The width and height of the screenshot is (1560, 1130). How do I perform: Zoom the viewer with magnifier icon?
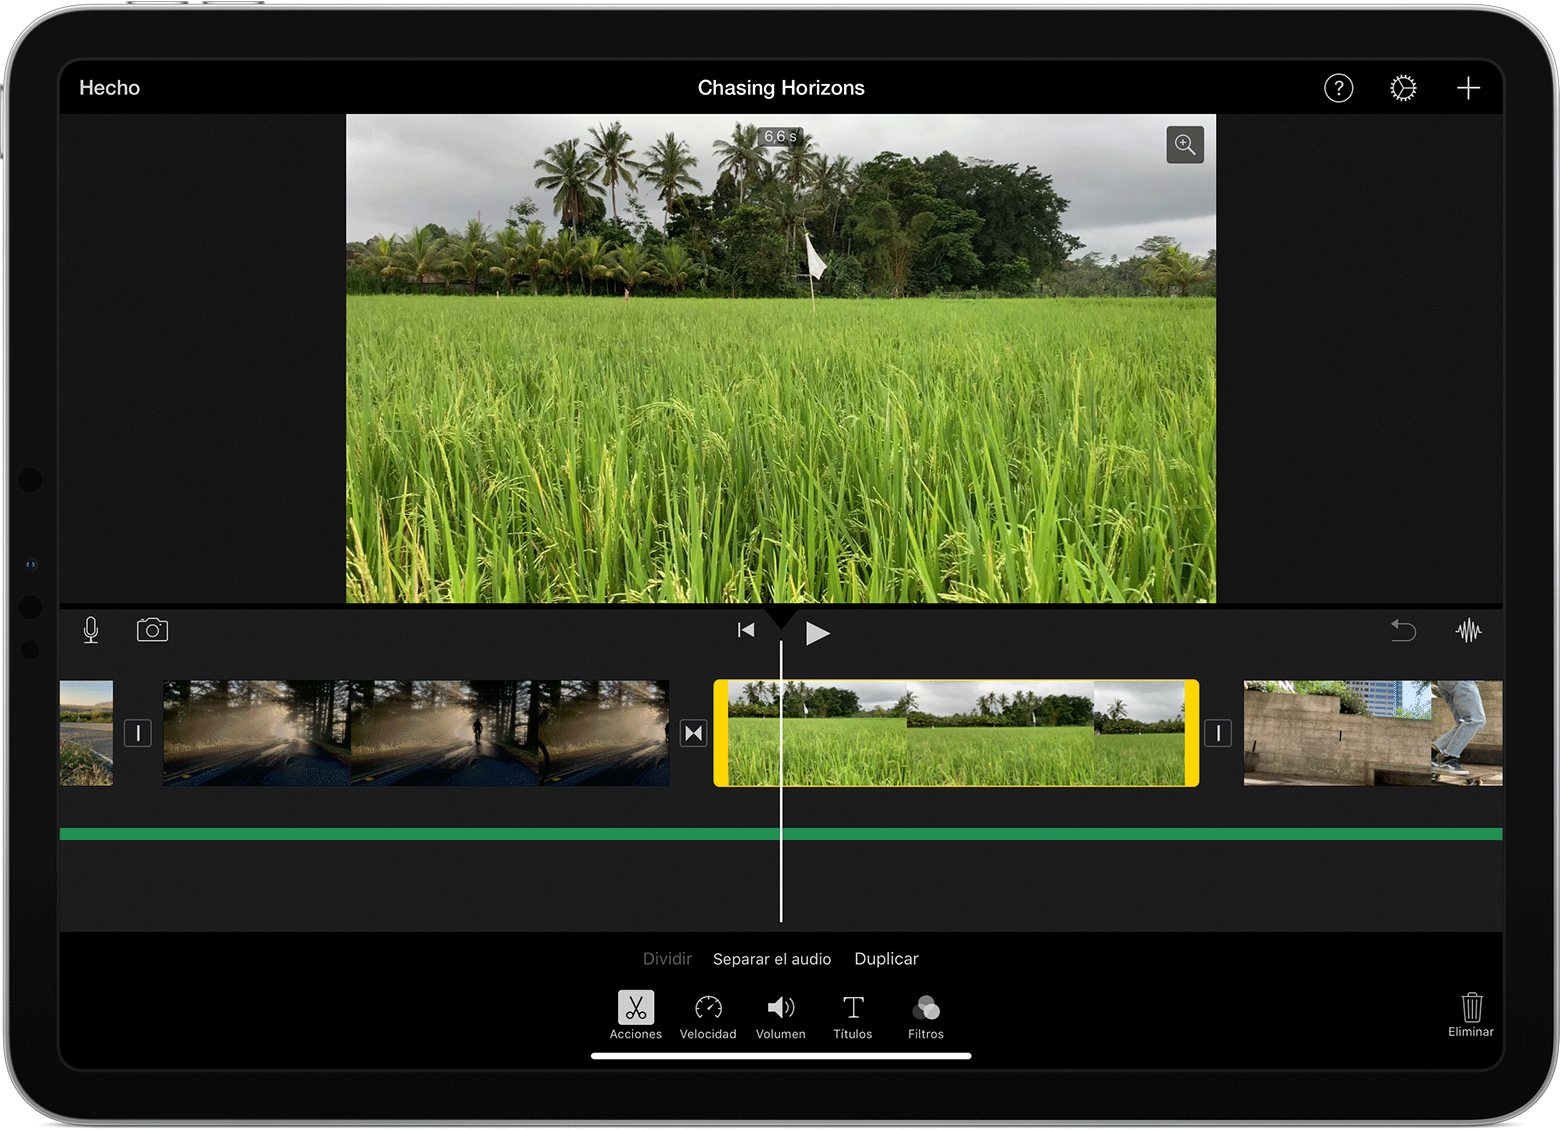1185,145
